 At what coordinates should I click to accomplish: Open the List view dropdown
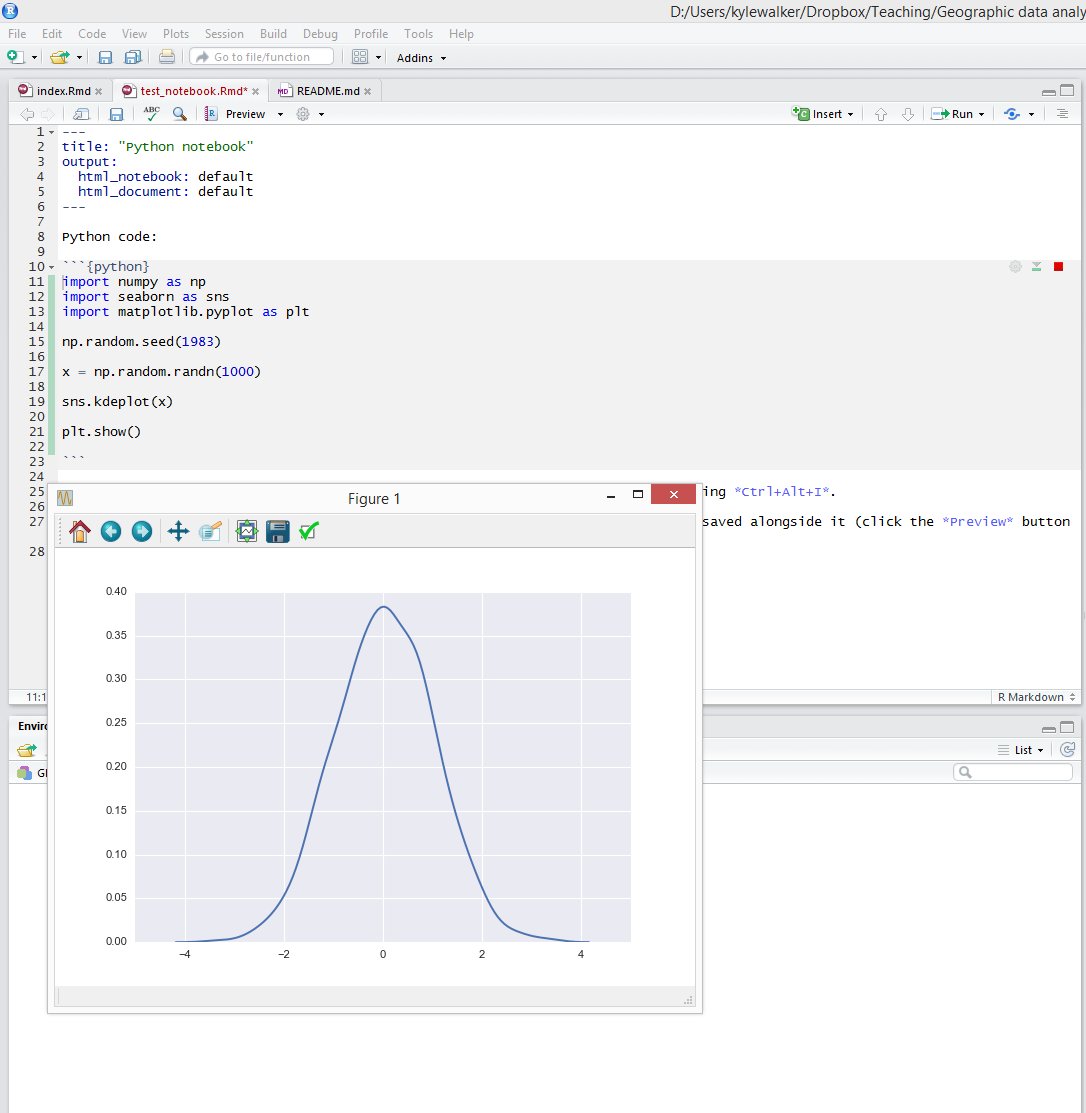[x=1021, y=750]
